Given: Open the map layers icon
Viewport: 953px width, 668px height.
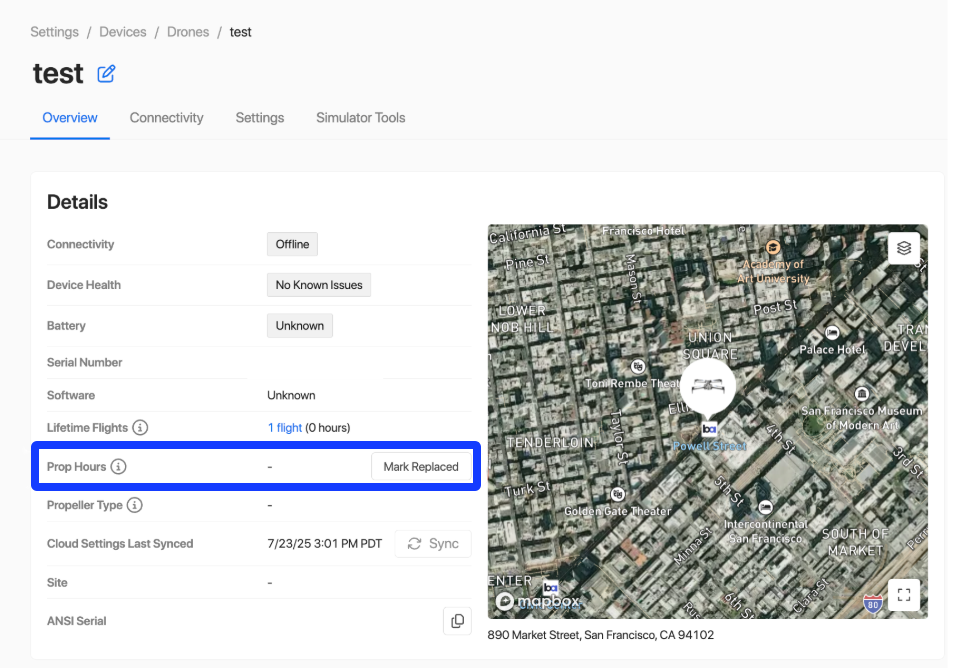Looking at the screenshot, I should click(x=903, y=248).
